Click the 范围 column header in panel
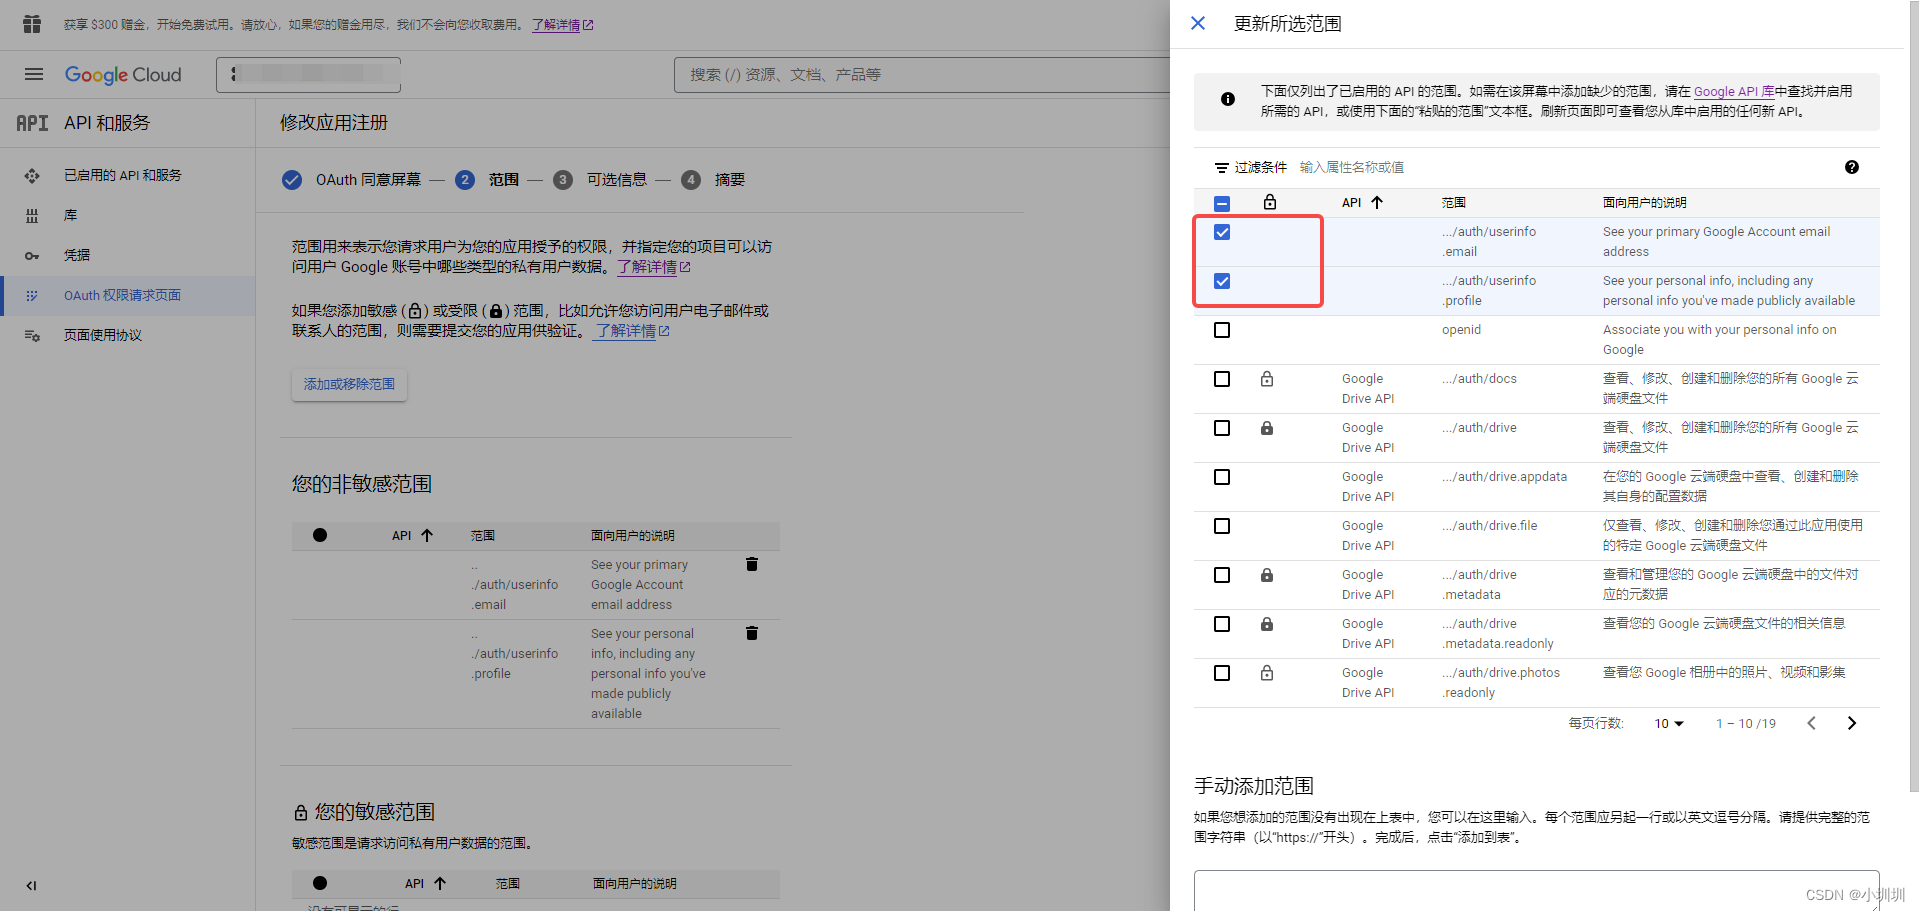This screenshot has width=1920, height=911. 1454,203
